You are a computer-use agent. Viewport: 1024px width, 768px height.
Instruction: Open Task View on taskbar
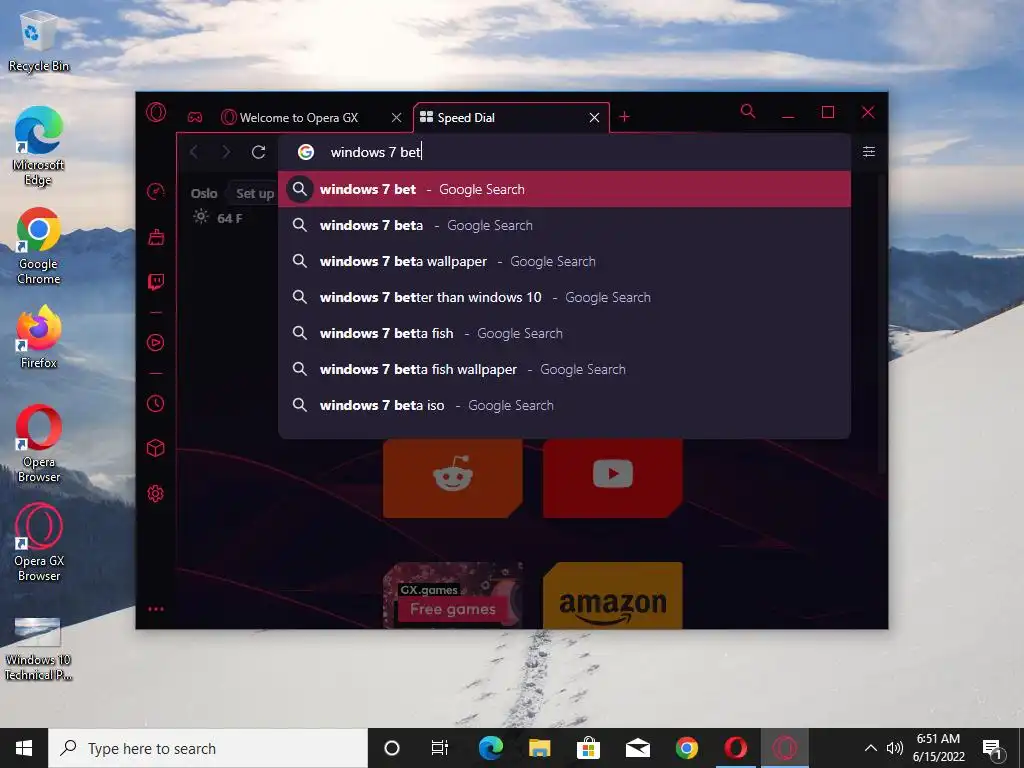(440, 748)
